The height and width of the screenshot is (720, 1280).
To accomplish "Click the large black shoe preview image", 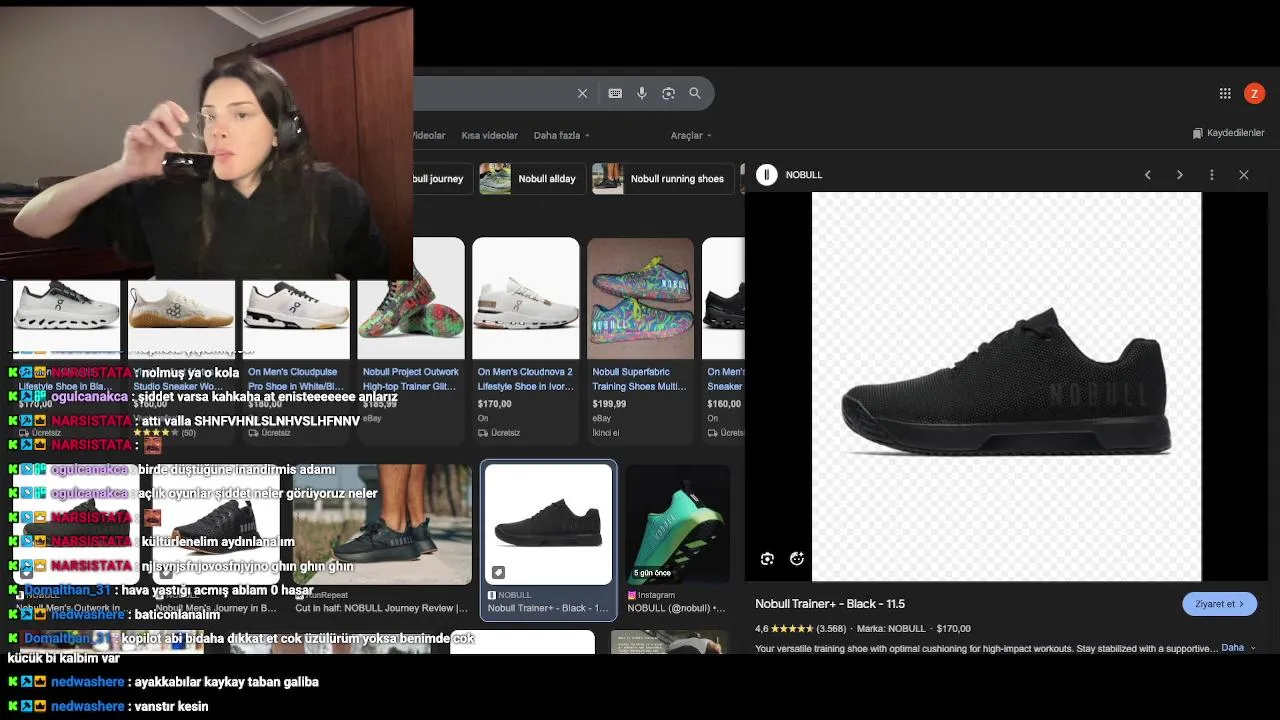I will (1006, 386).
